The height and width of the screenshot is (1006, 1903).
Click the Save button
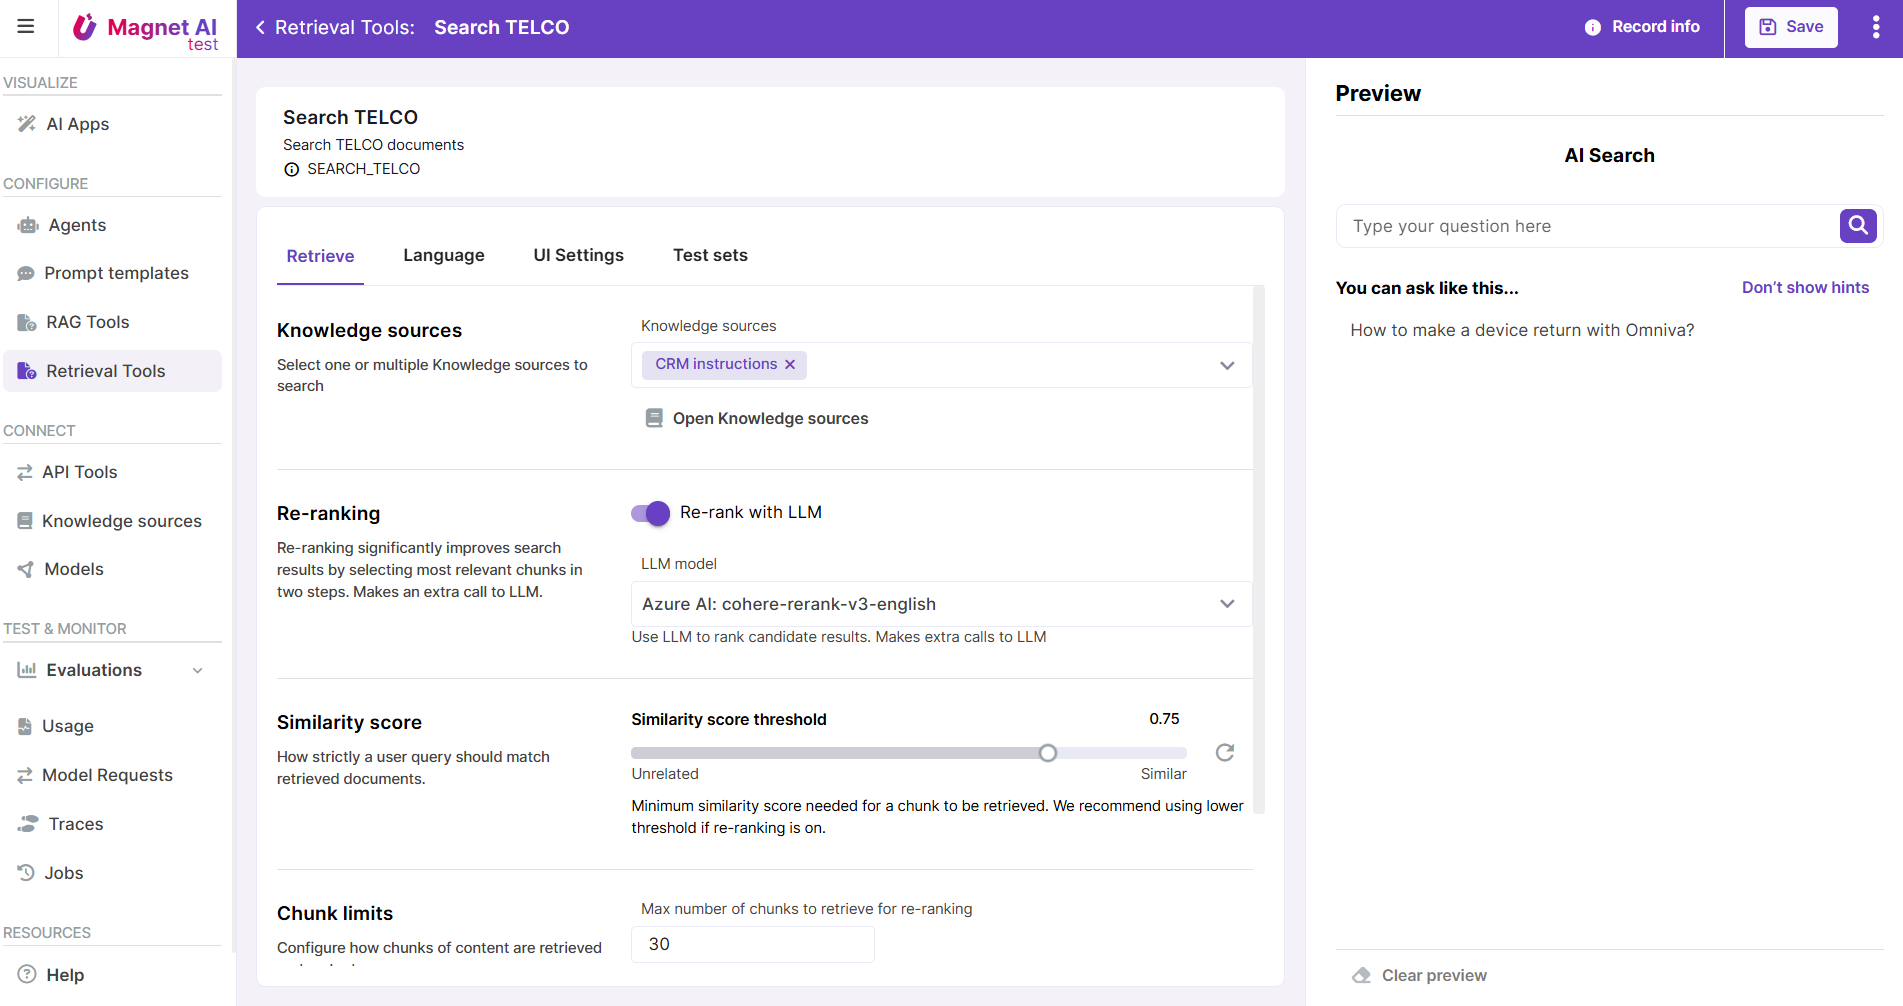[1790, 27]
